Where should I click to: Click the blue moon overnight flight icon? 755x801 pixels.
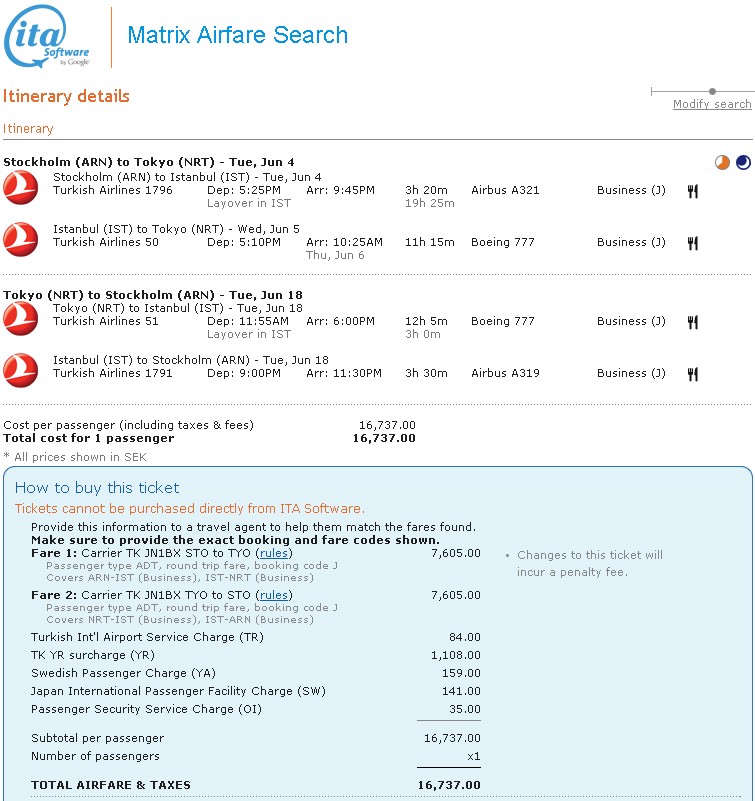tap(742, 162)
